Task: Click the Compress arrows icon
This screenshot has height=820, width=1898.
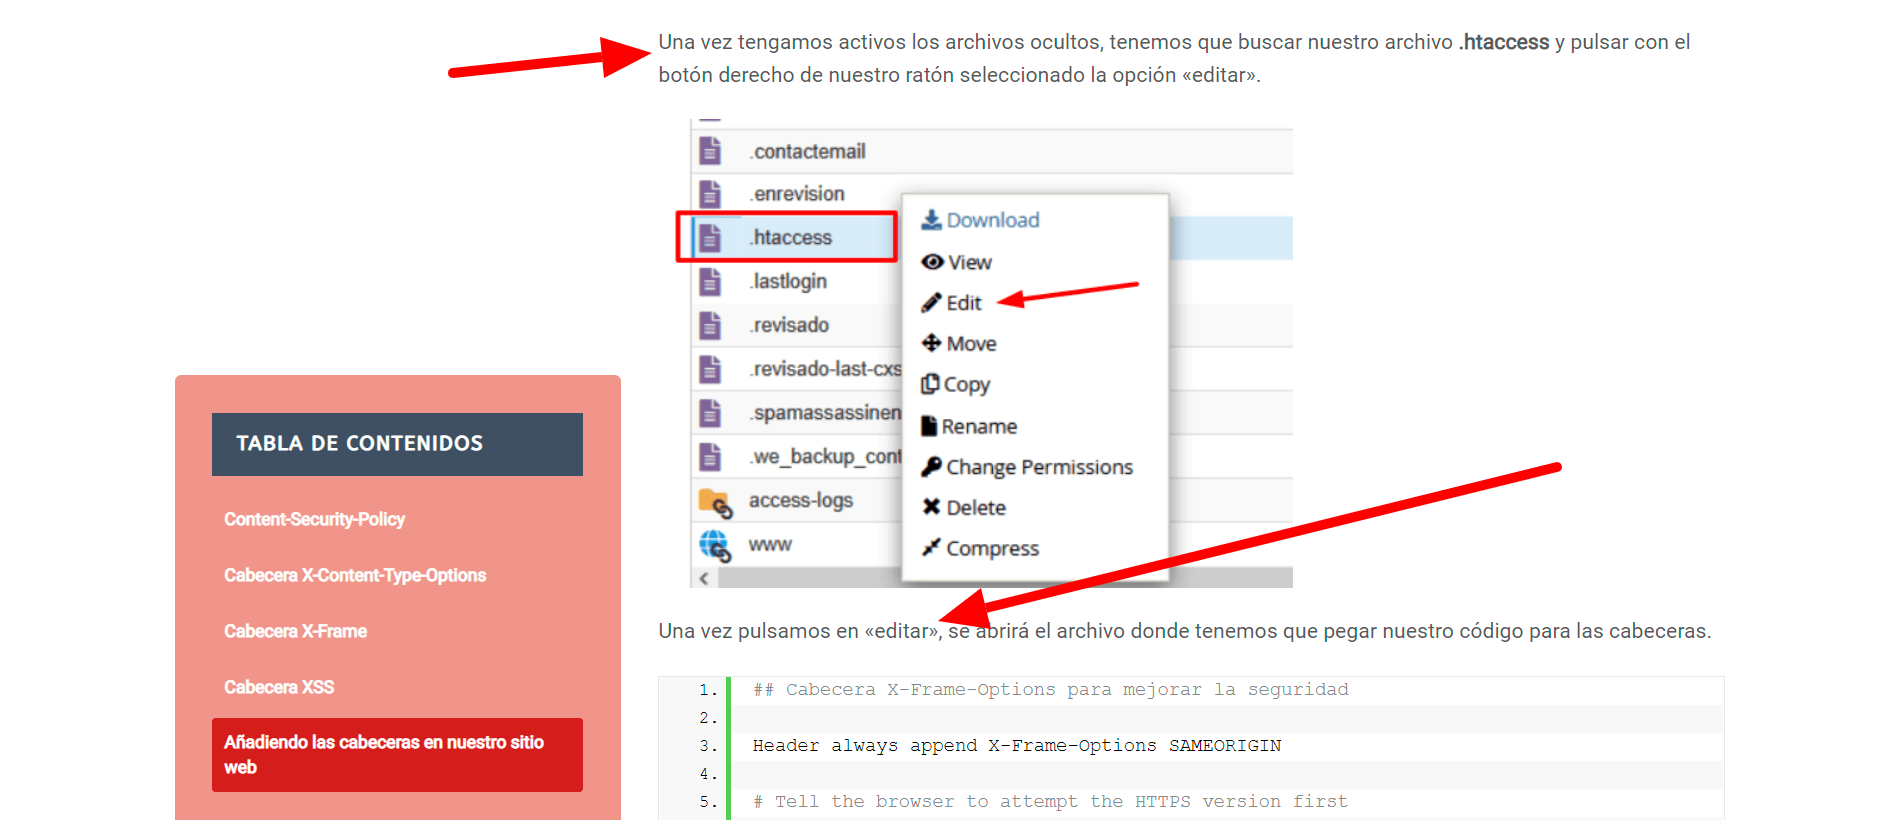Action: point(931,548)
